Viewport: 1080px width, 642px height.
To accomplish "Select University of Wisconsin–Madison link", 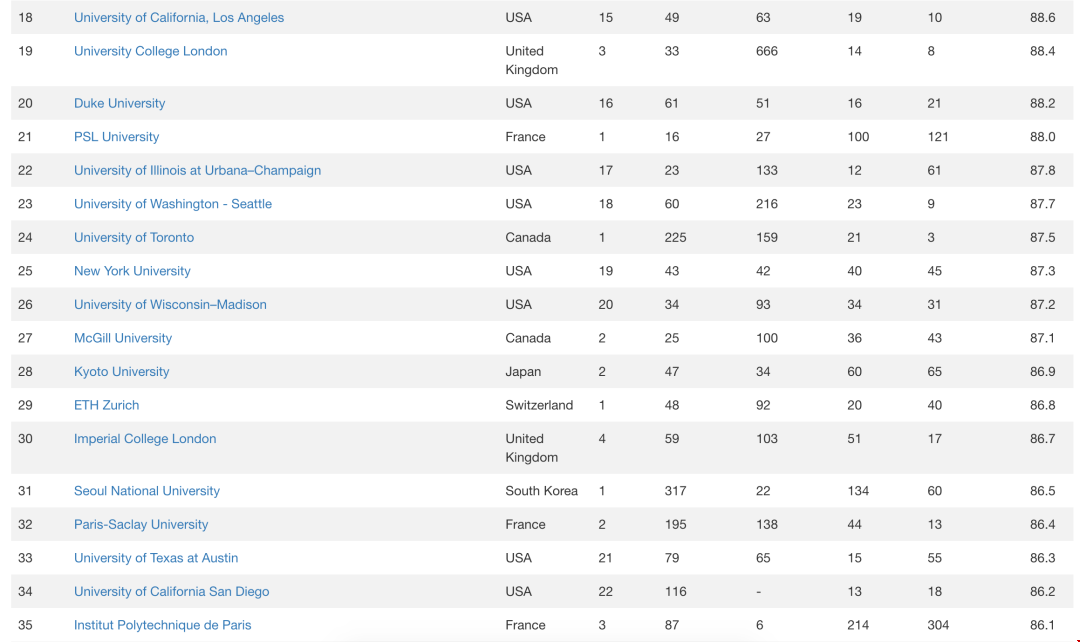I will coord(170,304).
